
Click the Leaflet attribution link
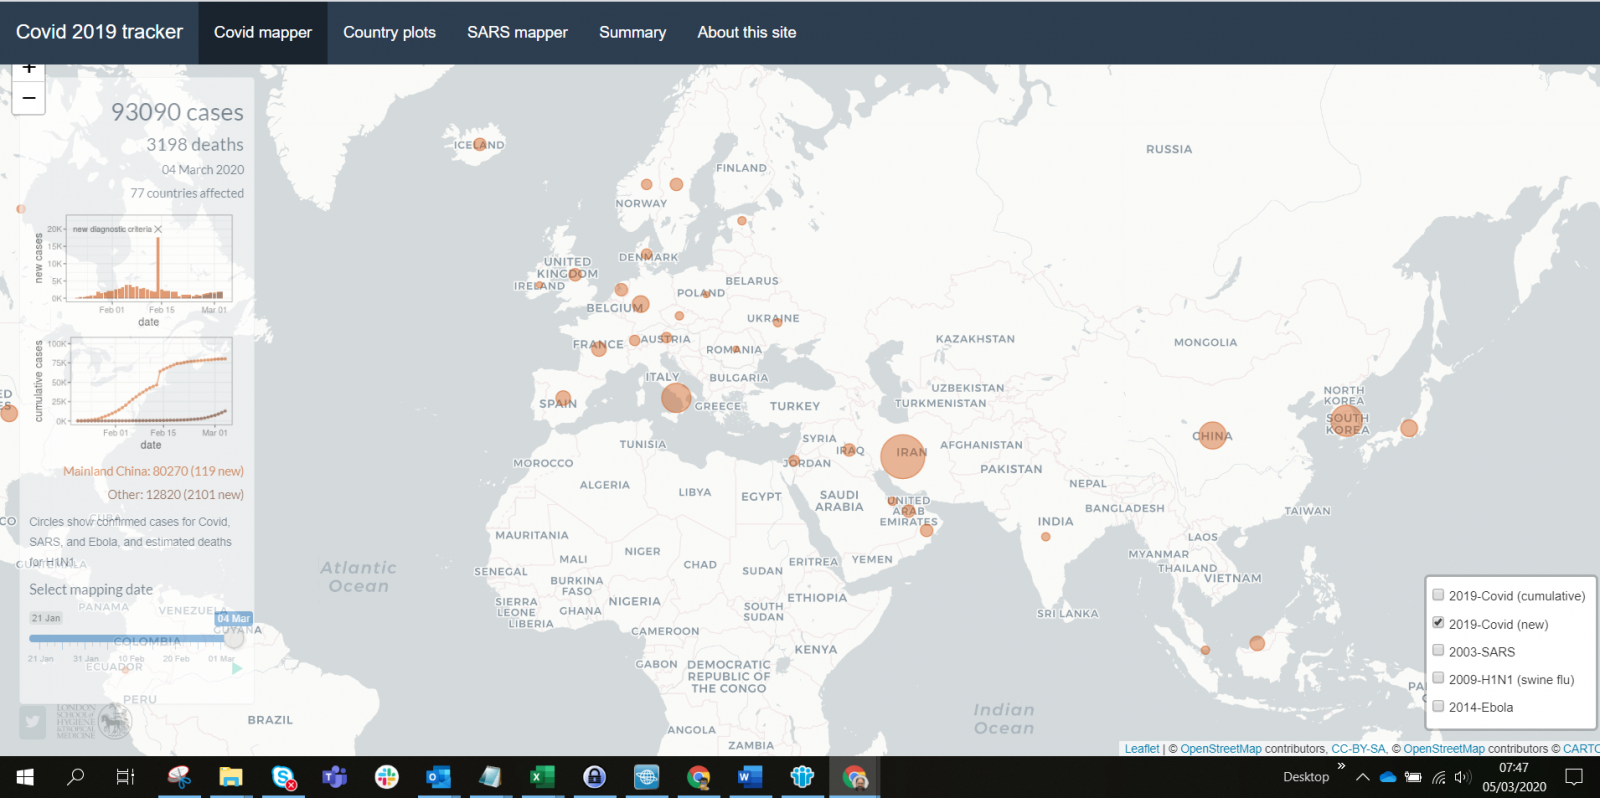[1141, 749]
